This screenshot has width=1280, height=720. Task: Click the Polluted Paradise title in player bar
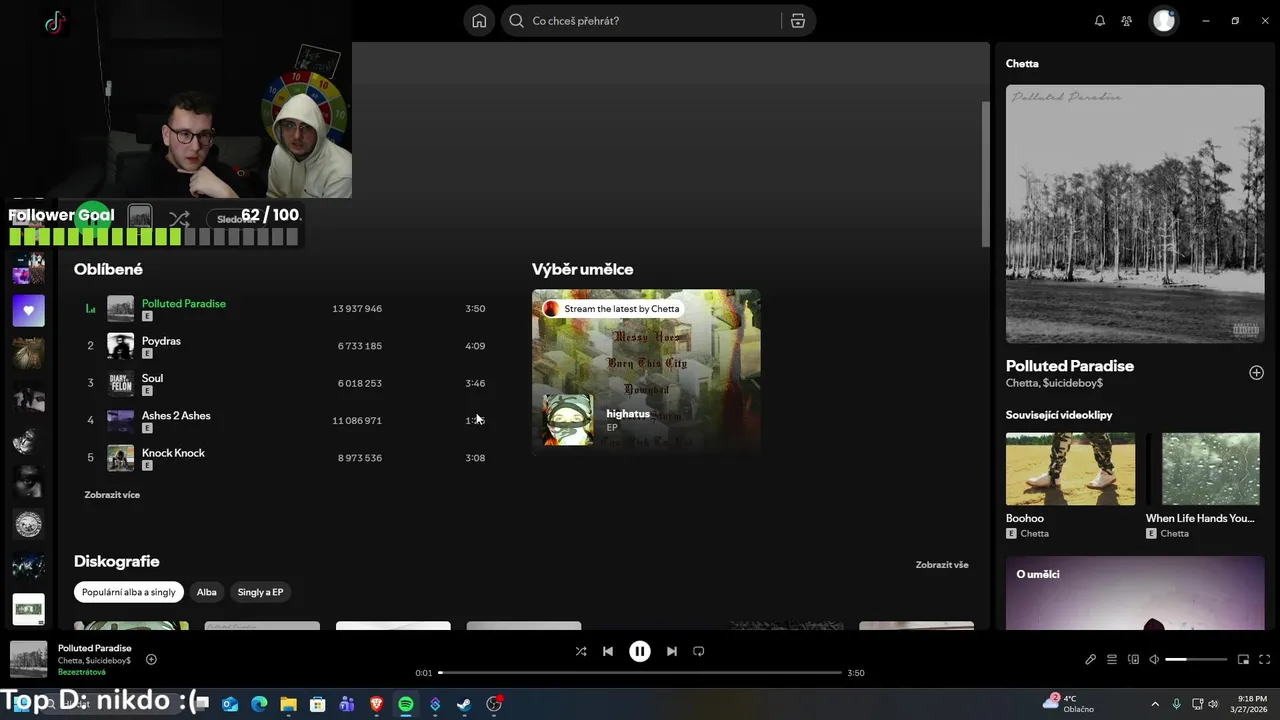click(95, 648)
